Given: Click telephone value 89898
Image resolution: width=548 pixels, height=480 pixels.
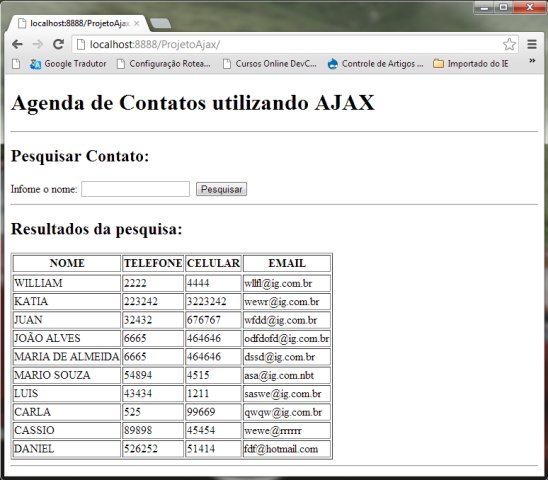Looking at the screenshot, I should pyautogui.click(x=138, y=430).
